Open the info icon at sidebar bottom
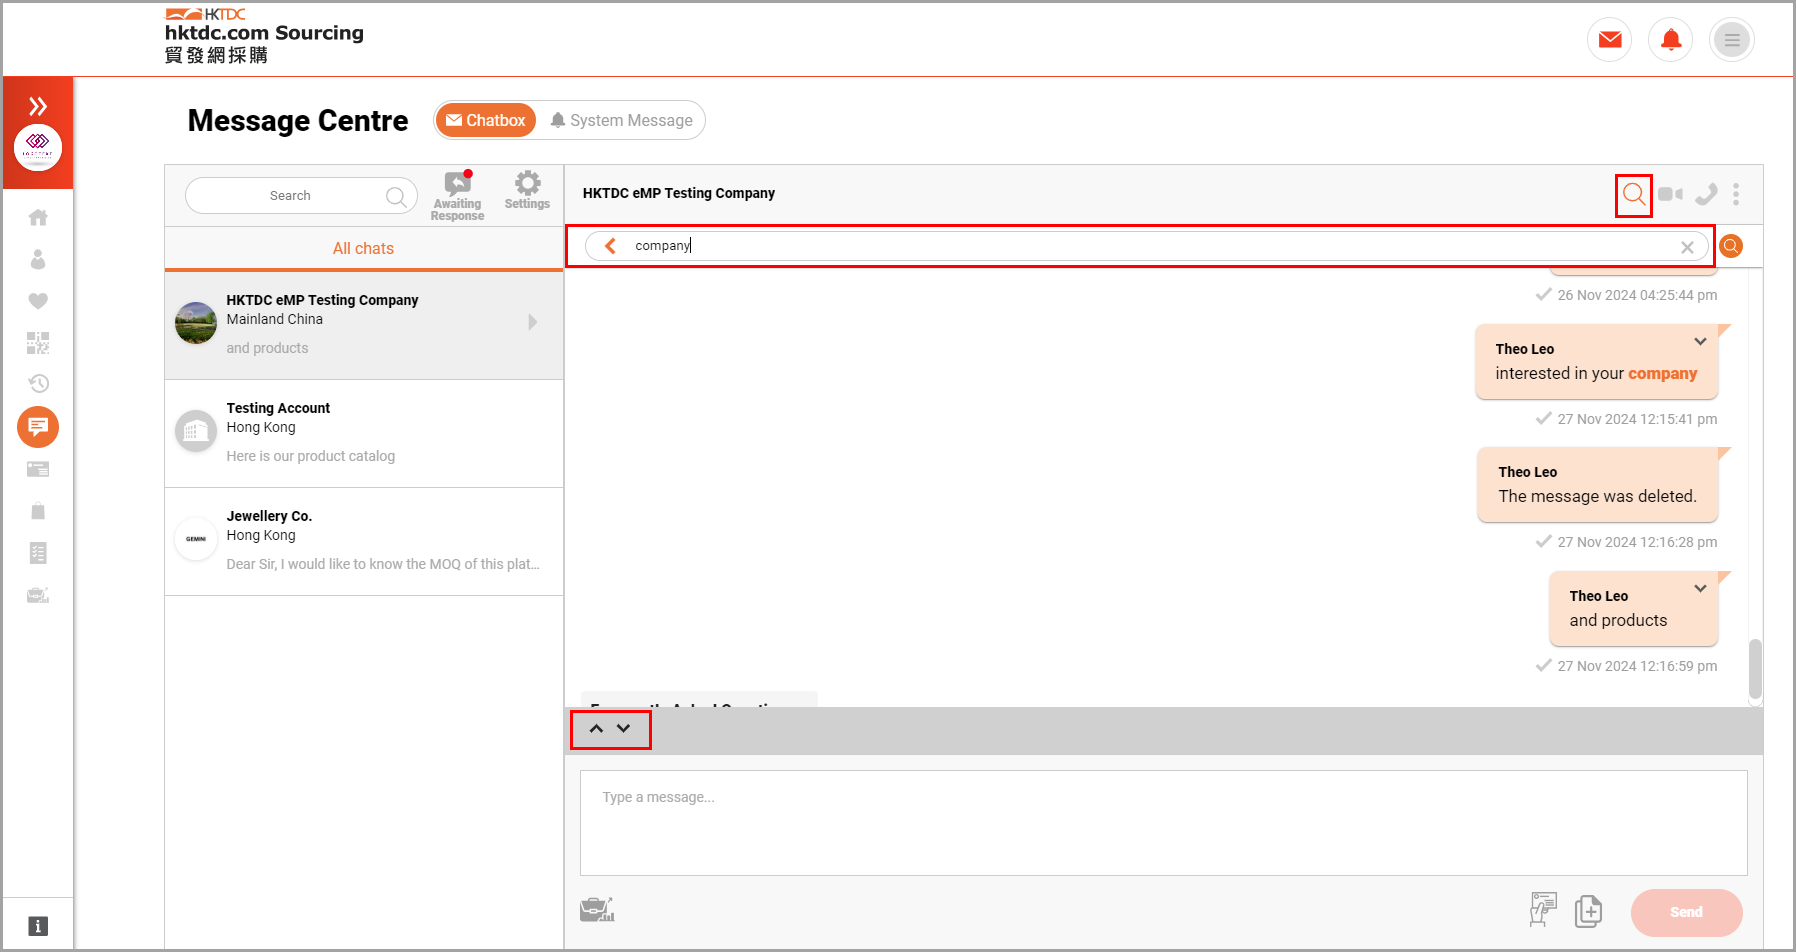Screen dimensions: 1796x952 [x=38, y=926]
